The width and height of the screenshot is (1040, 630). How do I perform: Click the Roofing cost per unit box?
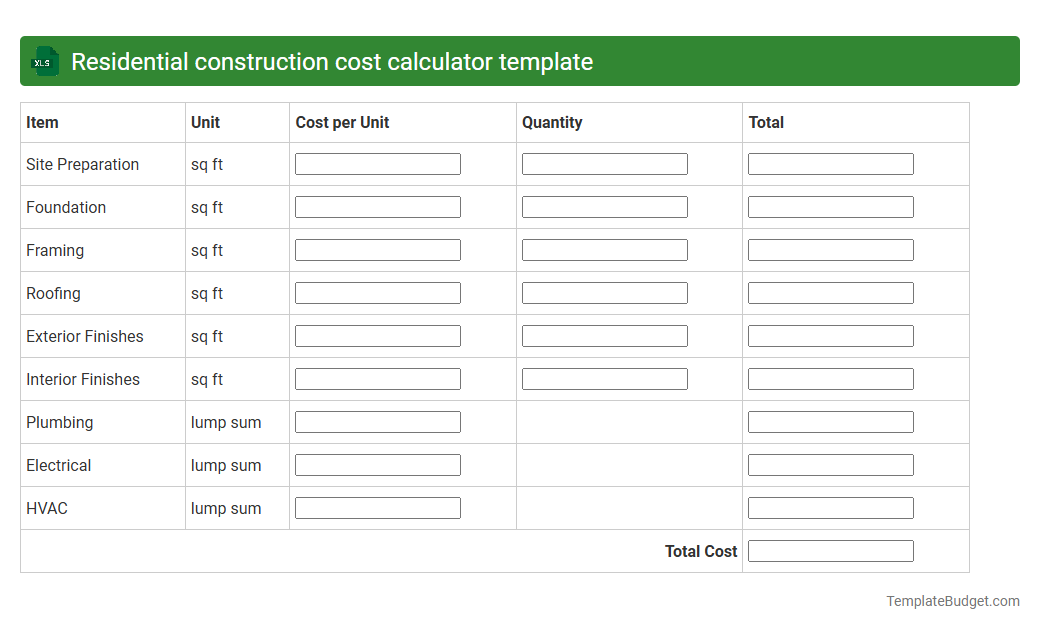click(x=377, y=292)
